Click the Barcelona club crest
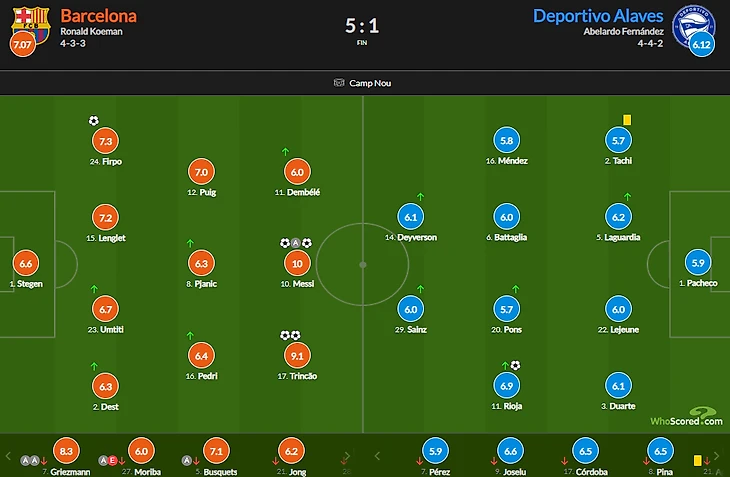Screen dimensions: 730x477 point(31,25)
